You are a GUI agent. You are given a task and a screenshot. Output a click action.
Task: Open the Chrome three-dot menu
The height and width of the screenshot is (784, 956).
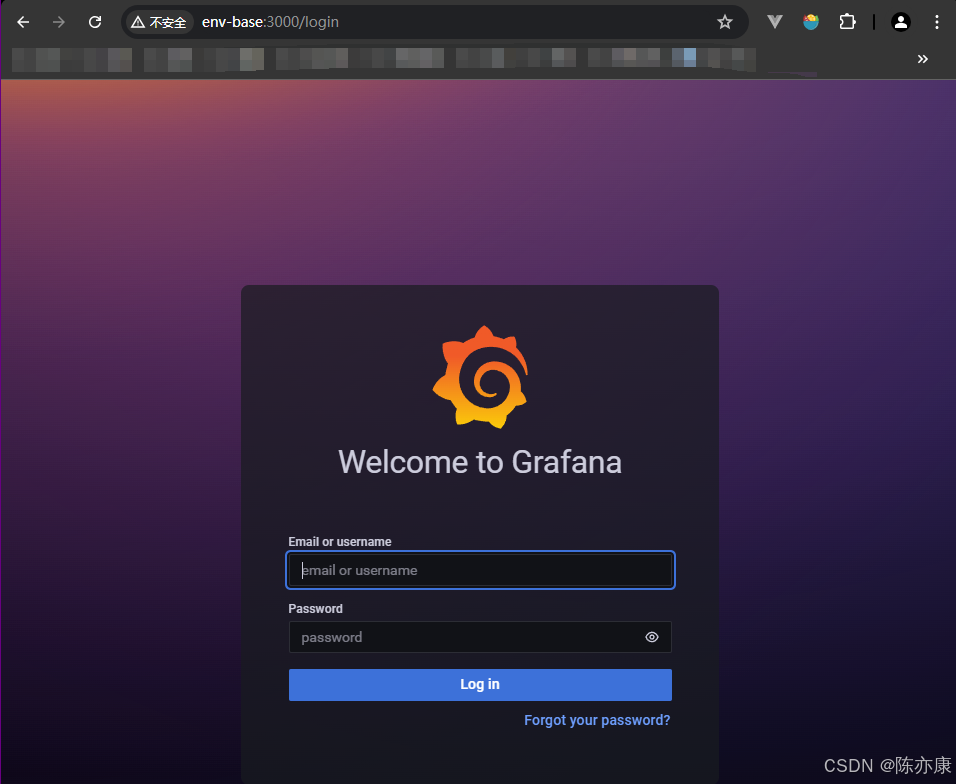pos(936,23)
